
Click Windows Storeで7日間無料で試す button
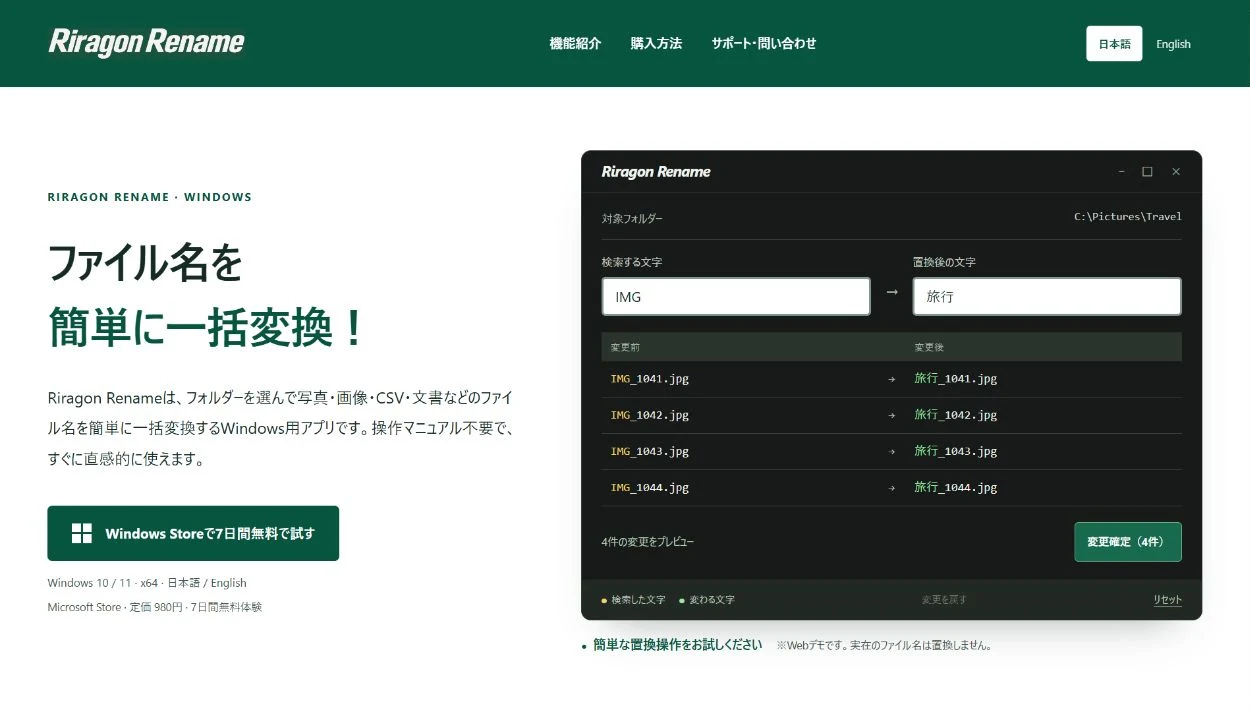[x=193, y=533]
